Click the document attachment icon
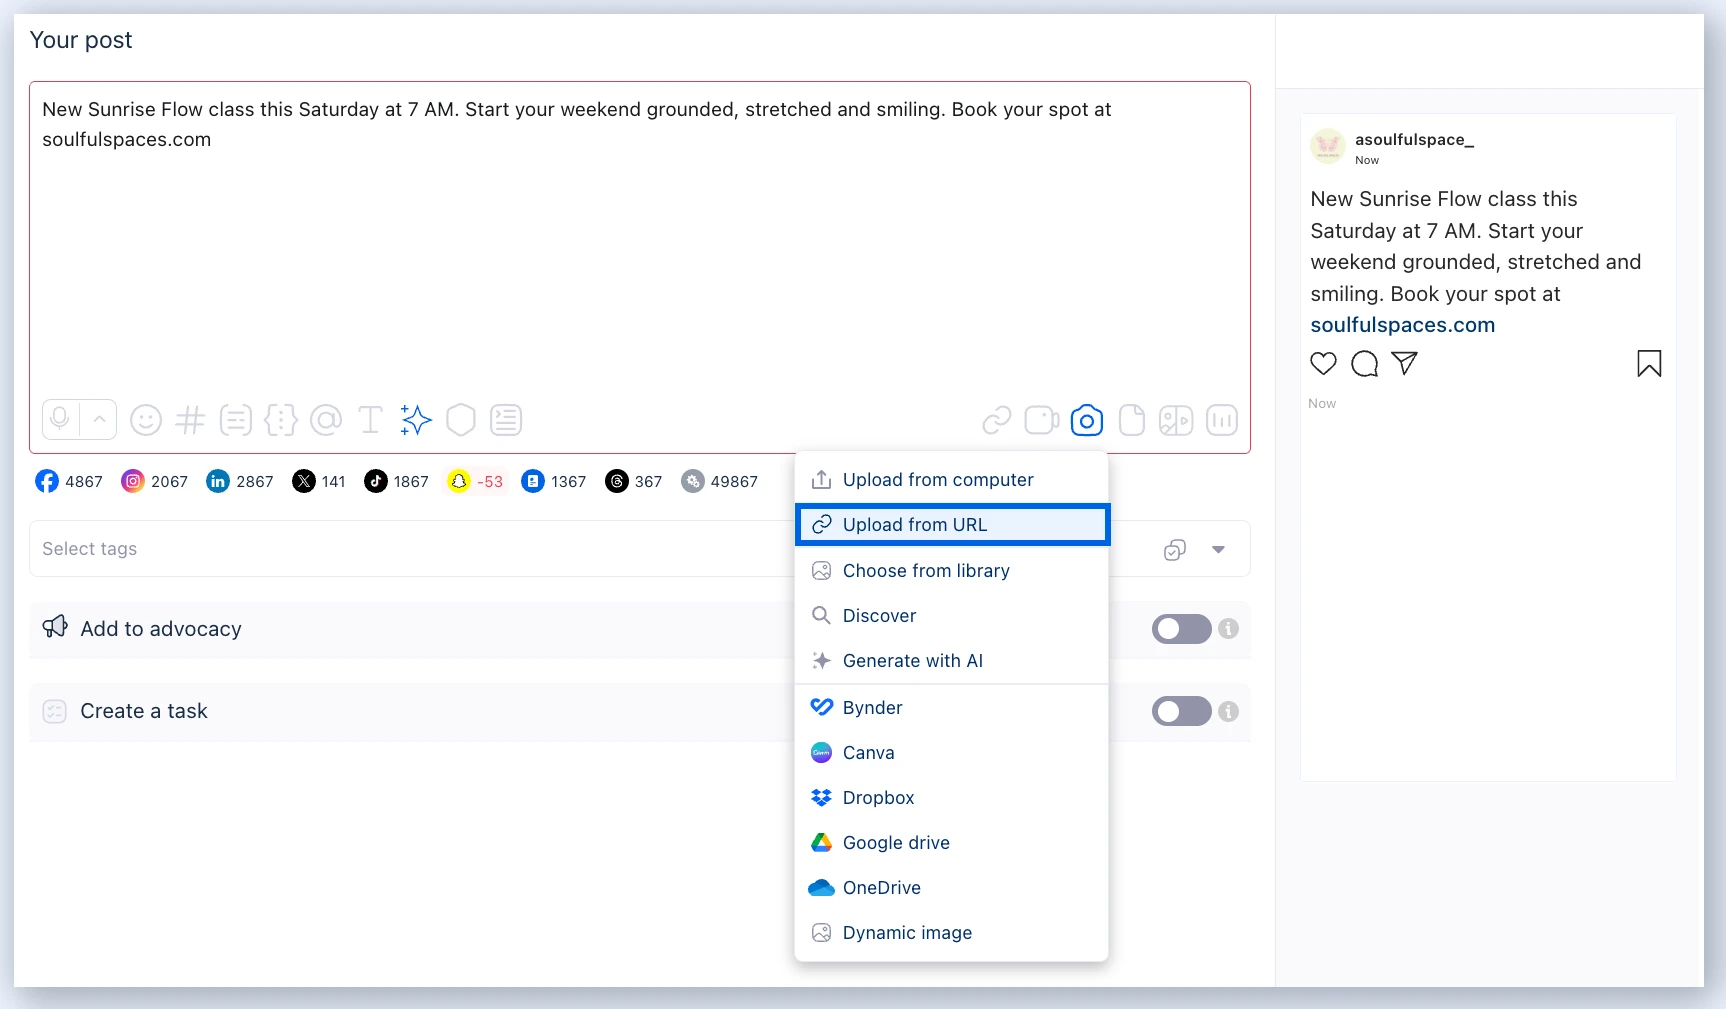1726x1009 pixels. (1132, 421)
